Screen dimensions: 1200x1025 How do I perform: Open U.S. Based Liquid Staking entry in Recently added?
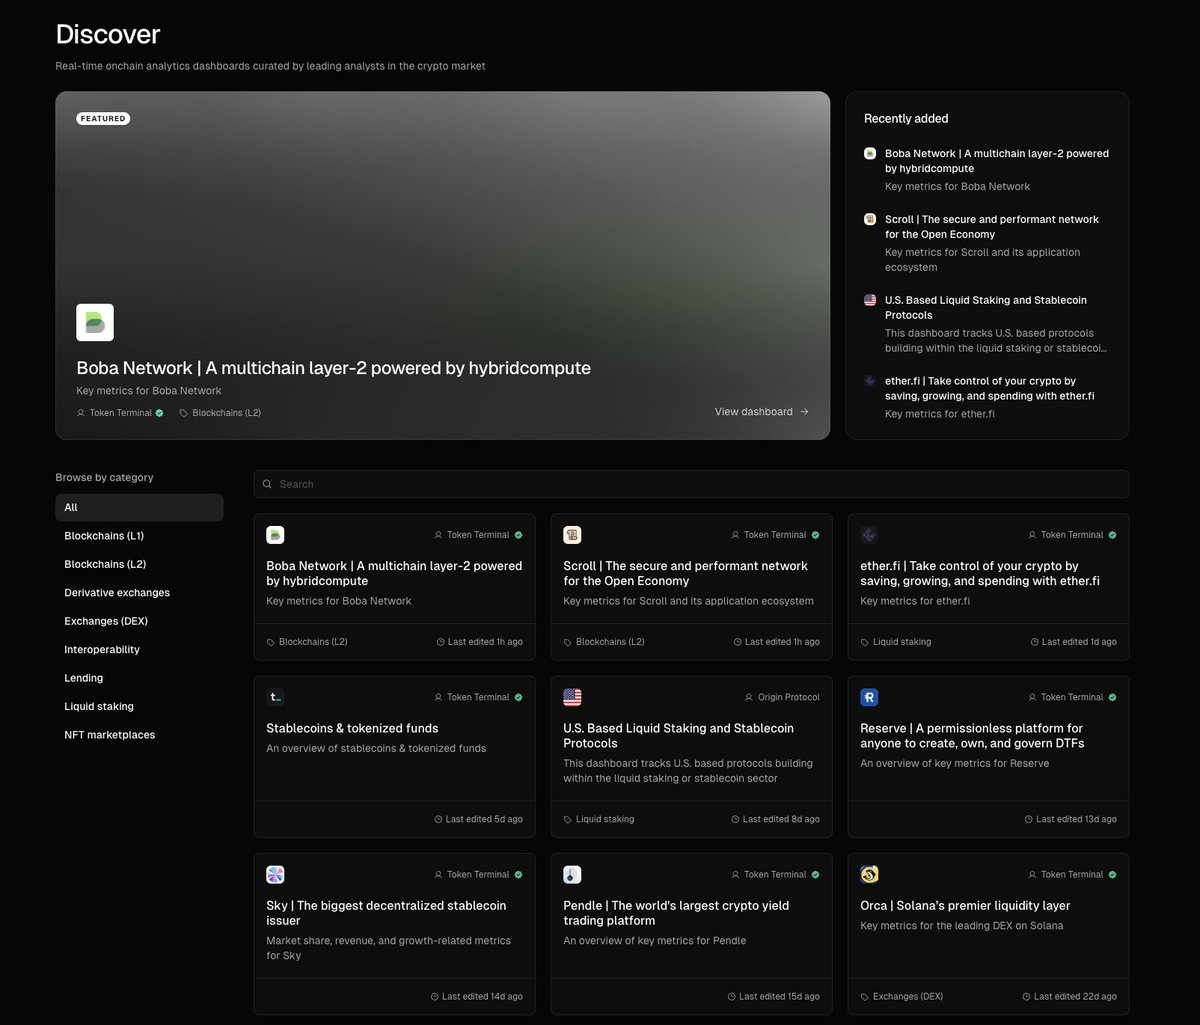[986, 308]
